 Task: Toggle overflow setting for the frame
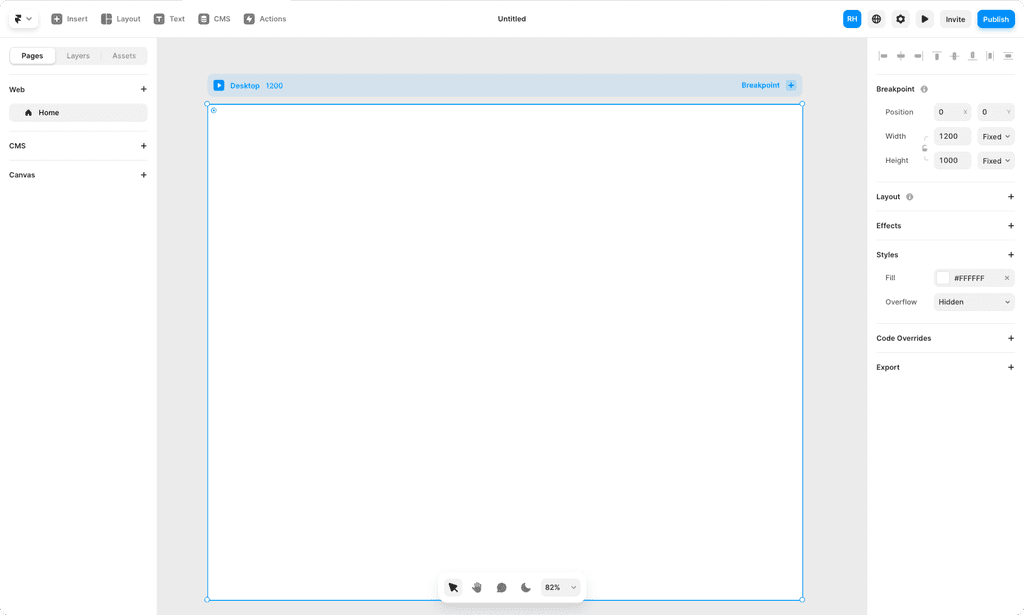973,301
